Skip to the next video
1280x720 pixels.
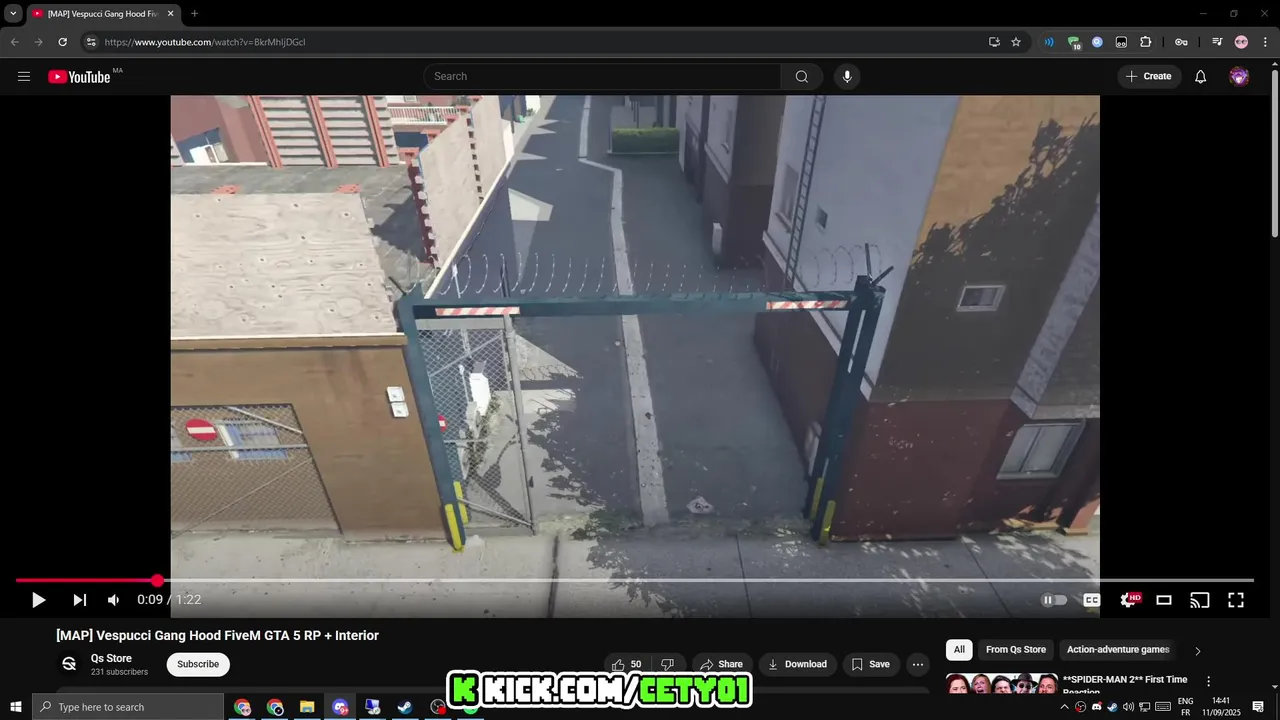coord(80,600)
